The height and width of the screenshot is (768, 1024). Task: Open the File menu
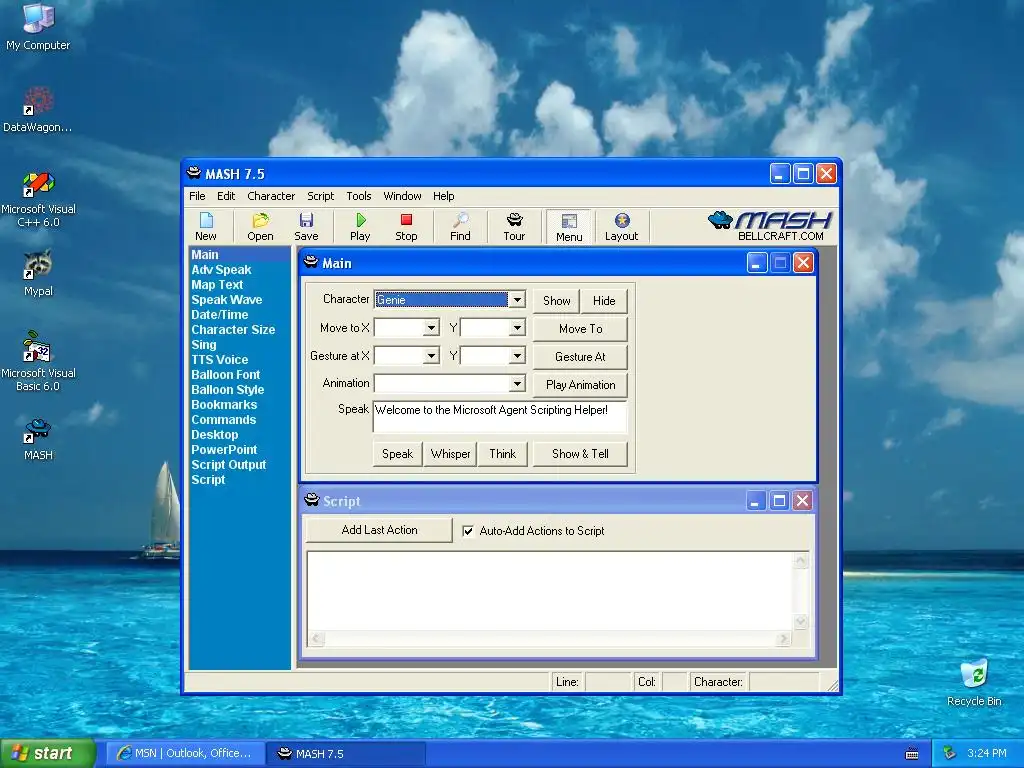click(x=197, y=196)
